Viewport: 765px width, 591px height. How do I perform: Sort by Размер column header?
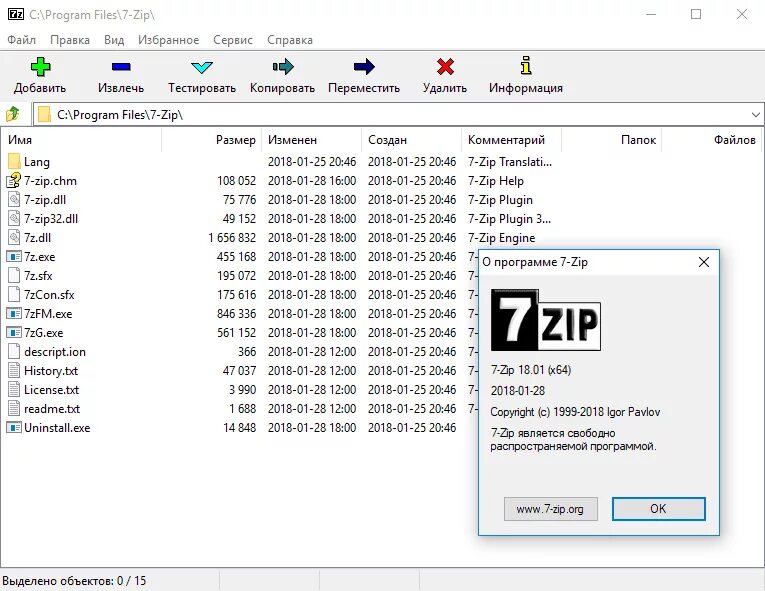point(212,140)
